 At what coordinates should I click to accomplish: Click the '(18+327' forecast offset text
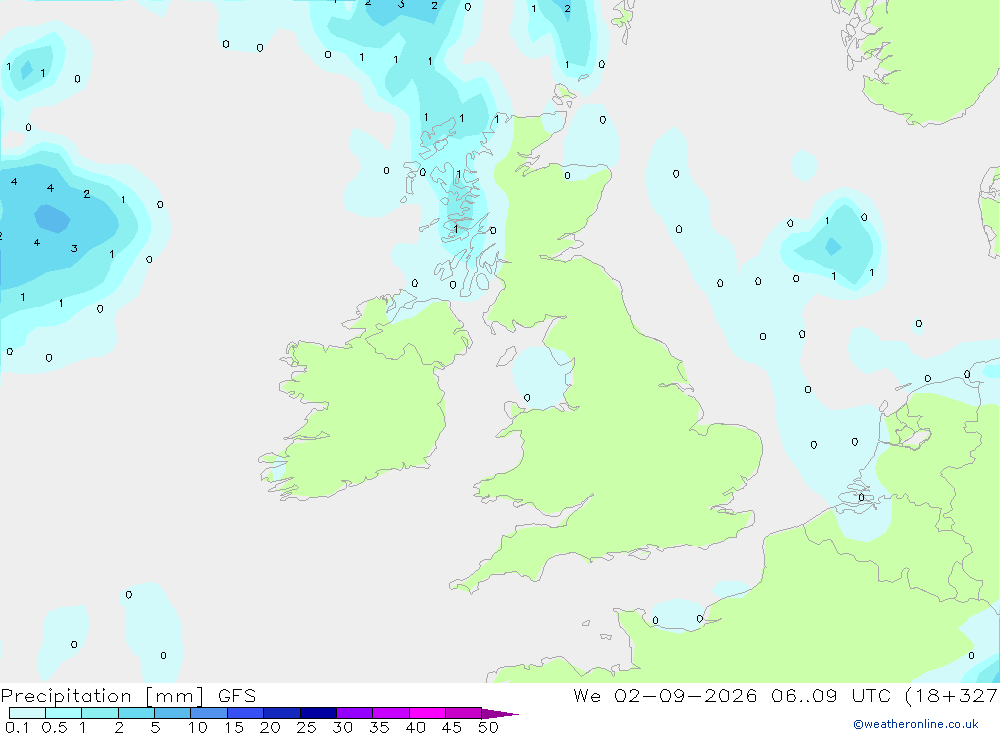pyautogui.click(x=952, y=696)
